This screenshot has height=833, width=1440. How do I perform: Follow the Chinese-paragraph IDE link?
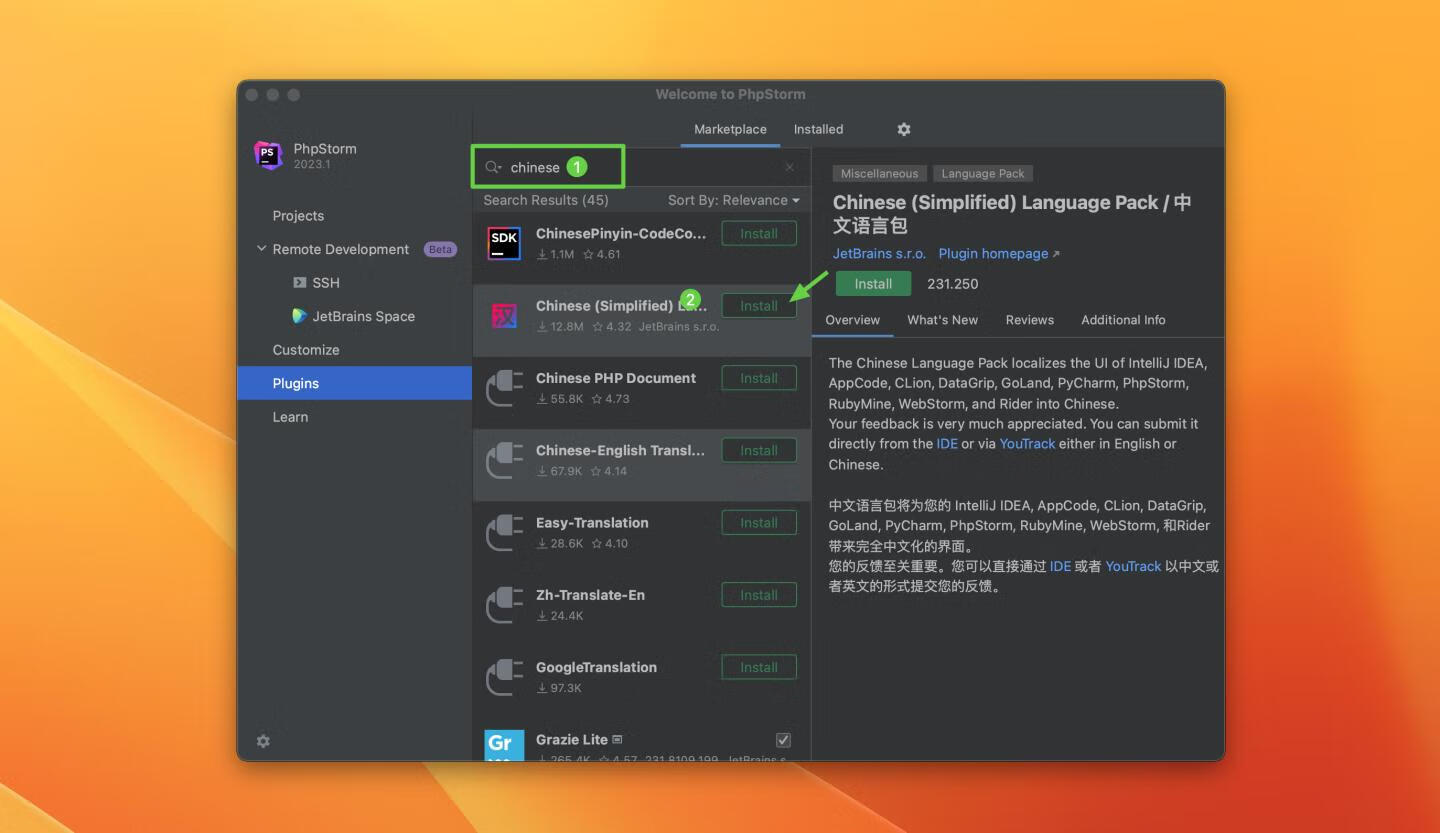1060,566
